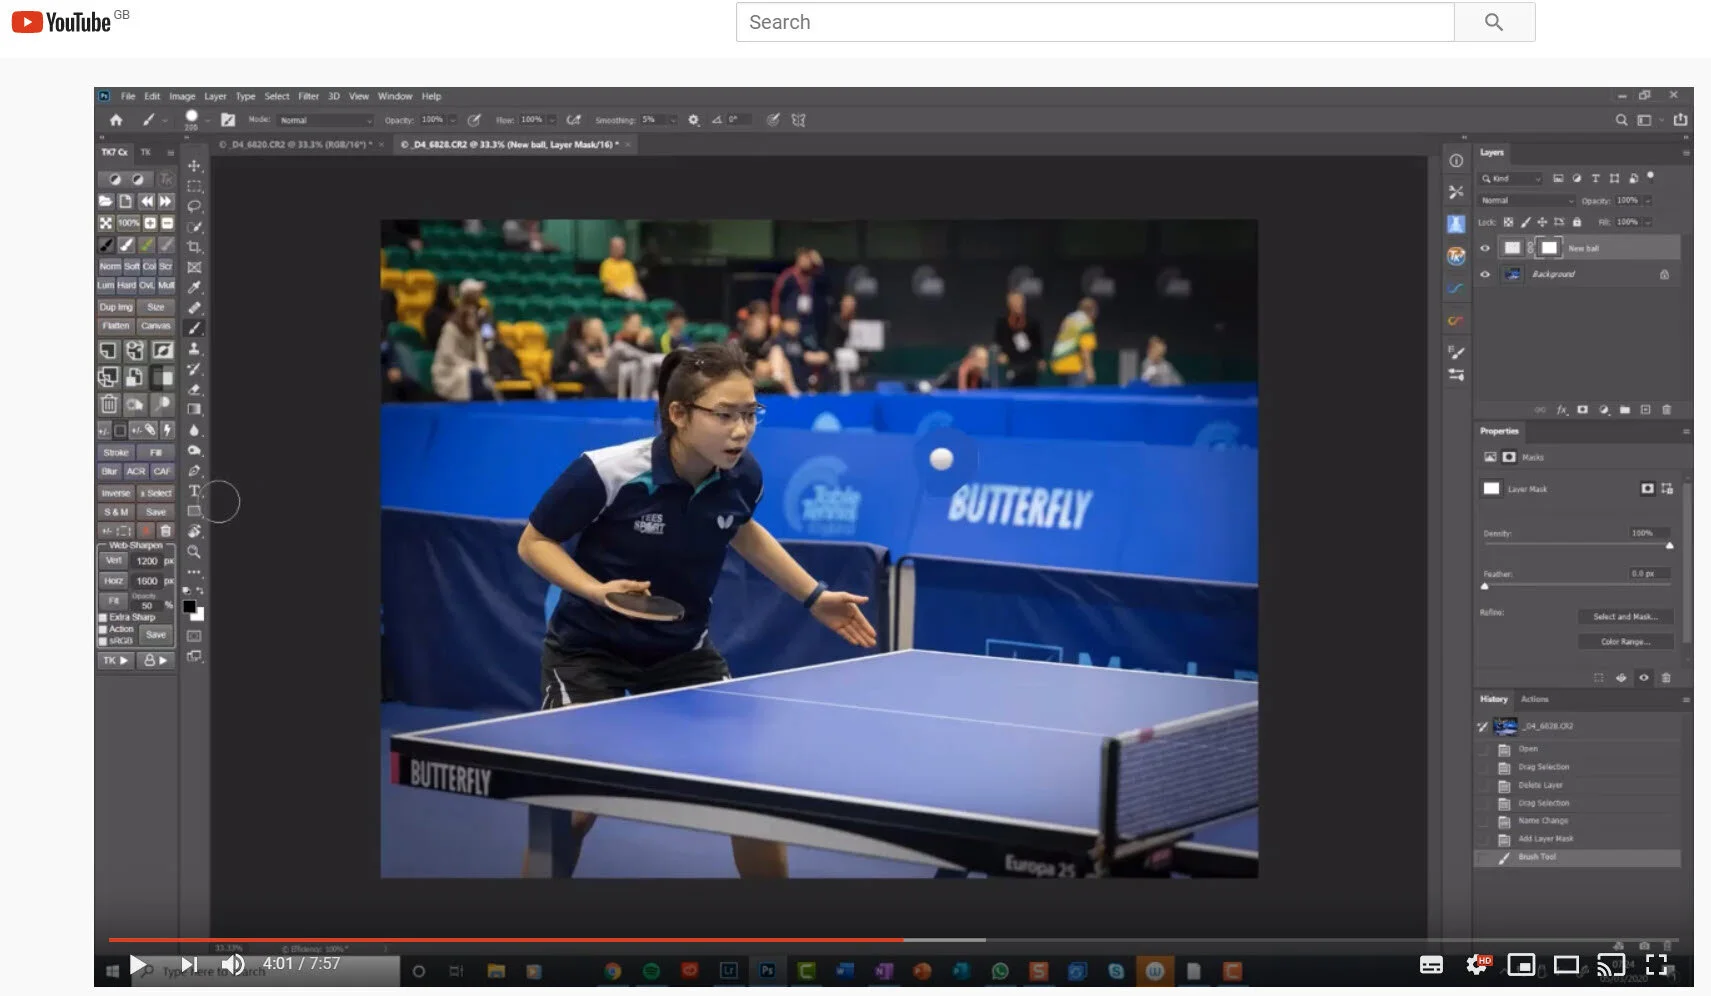Open the File menu
The width and height of the screenshot is (1711, 996).
click(128, 97)
